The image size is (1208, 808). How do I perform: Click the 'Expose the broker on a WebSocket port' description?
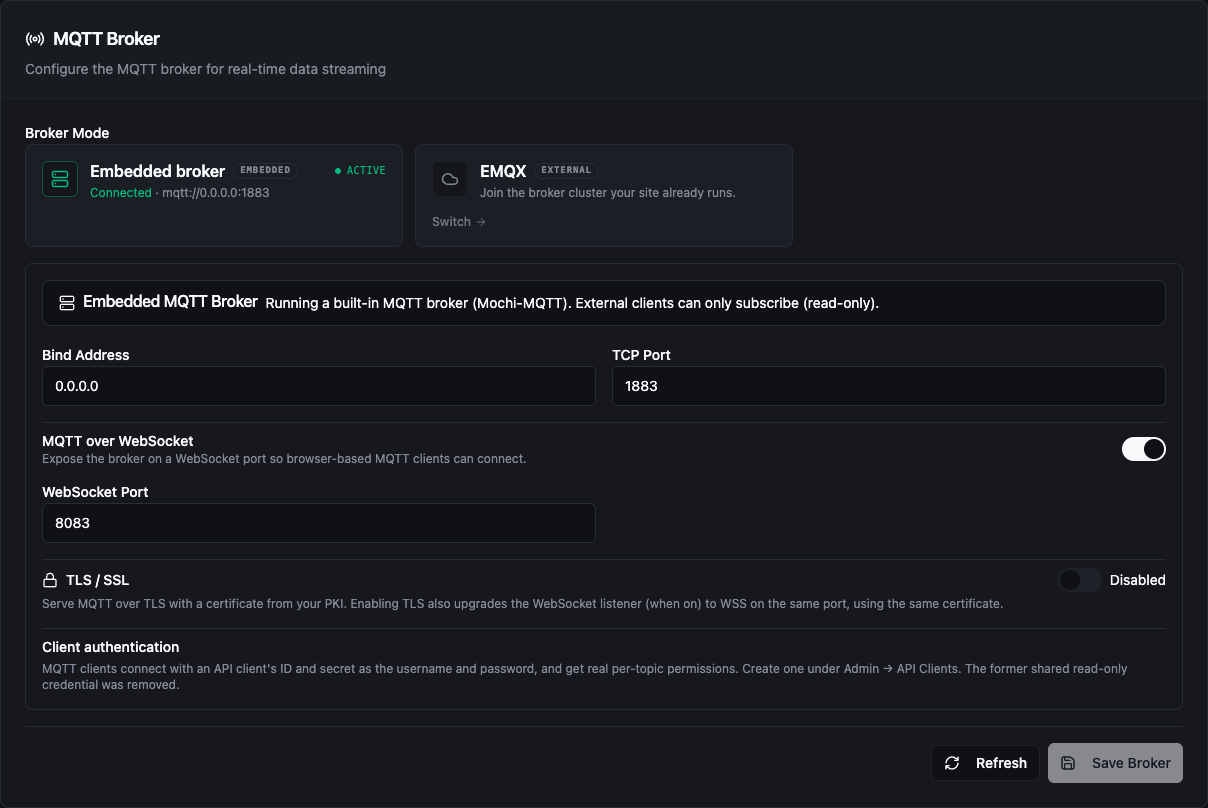[x=284, y=459]
